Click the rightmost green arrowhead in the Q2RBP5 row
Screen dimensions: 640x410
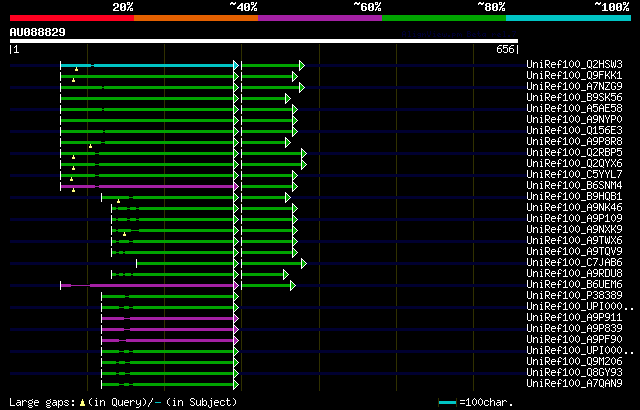tap(304, 153)
